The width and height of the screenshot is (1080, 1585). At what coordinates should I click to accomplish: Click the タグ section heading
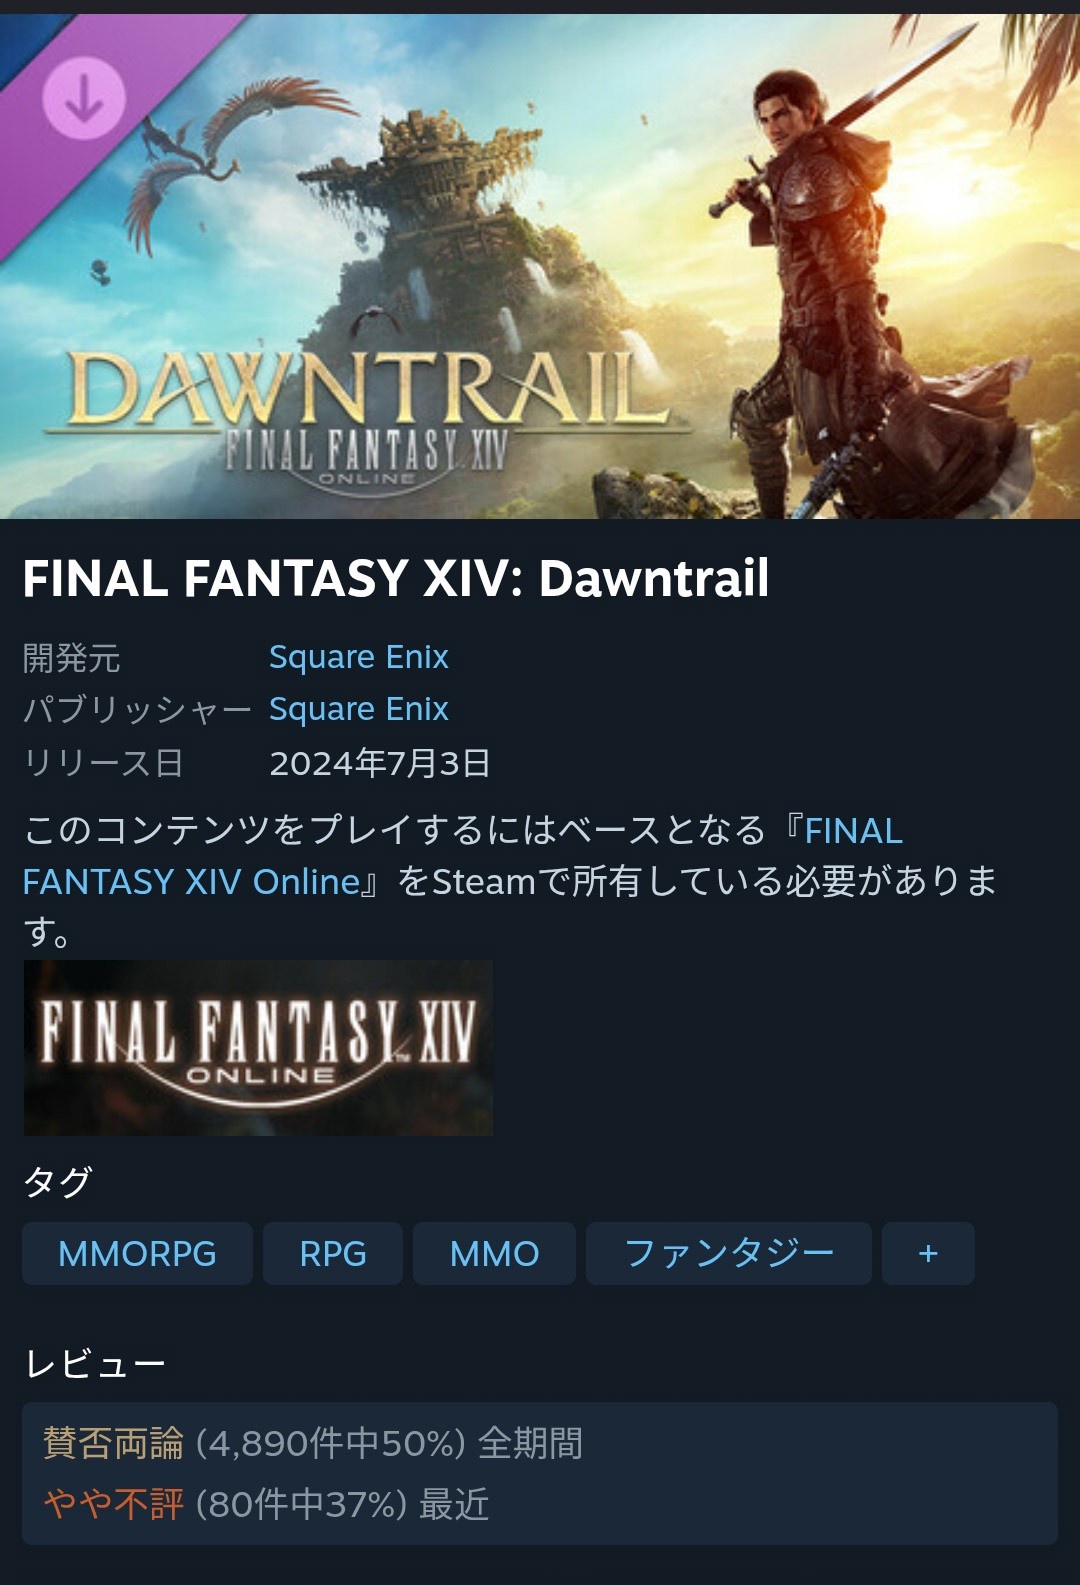click(57, 1182)
